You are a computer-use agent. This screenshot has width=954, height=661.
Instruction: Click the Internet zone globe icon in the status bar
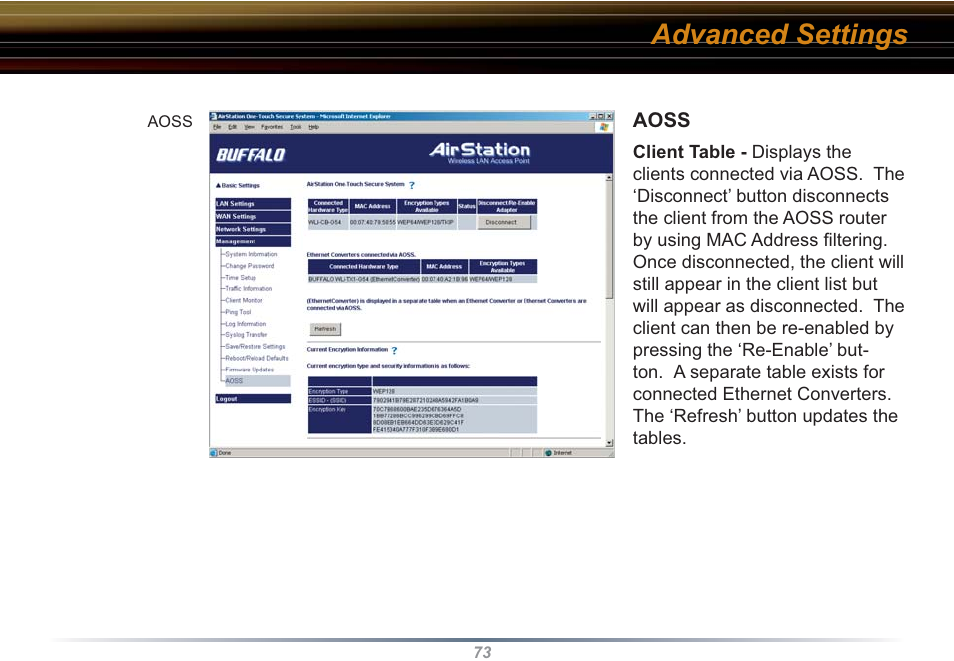pos(548,453)
